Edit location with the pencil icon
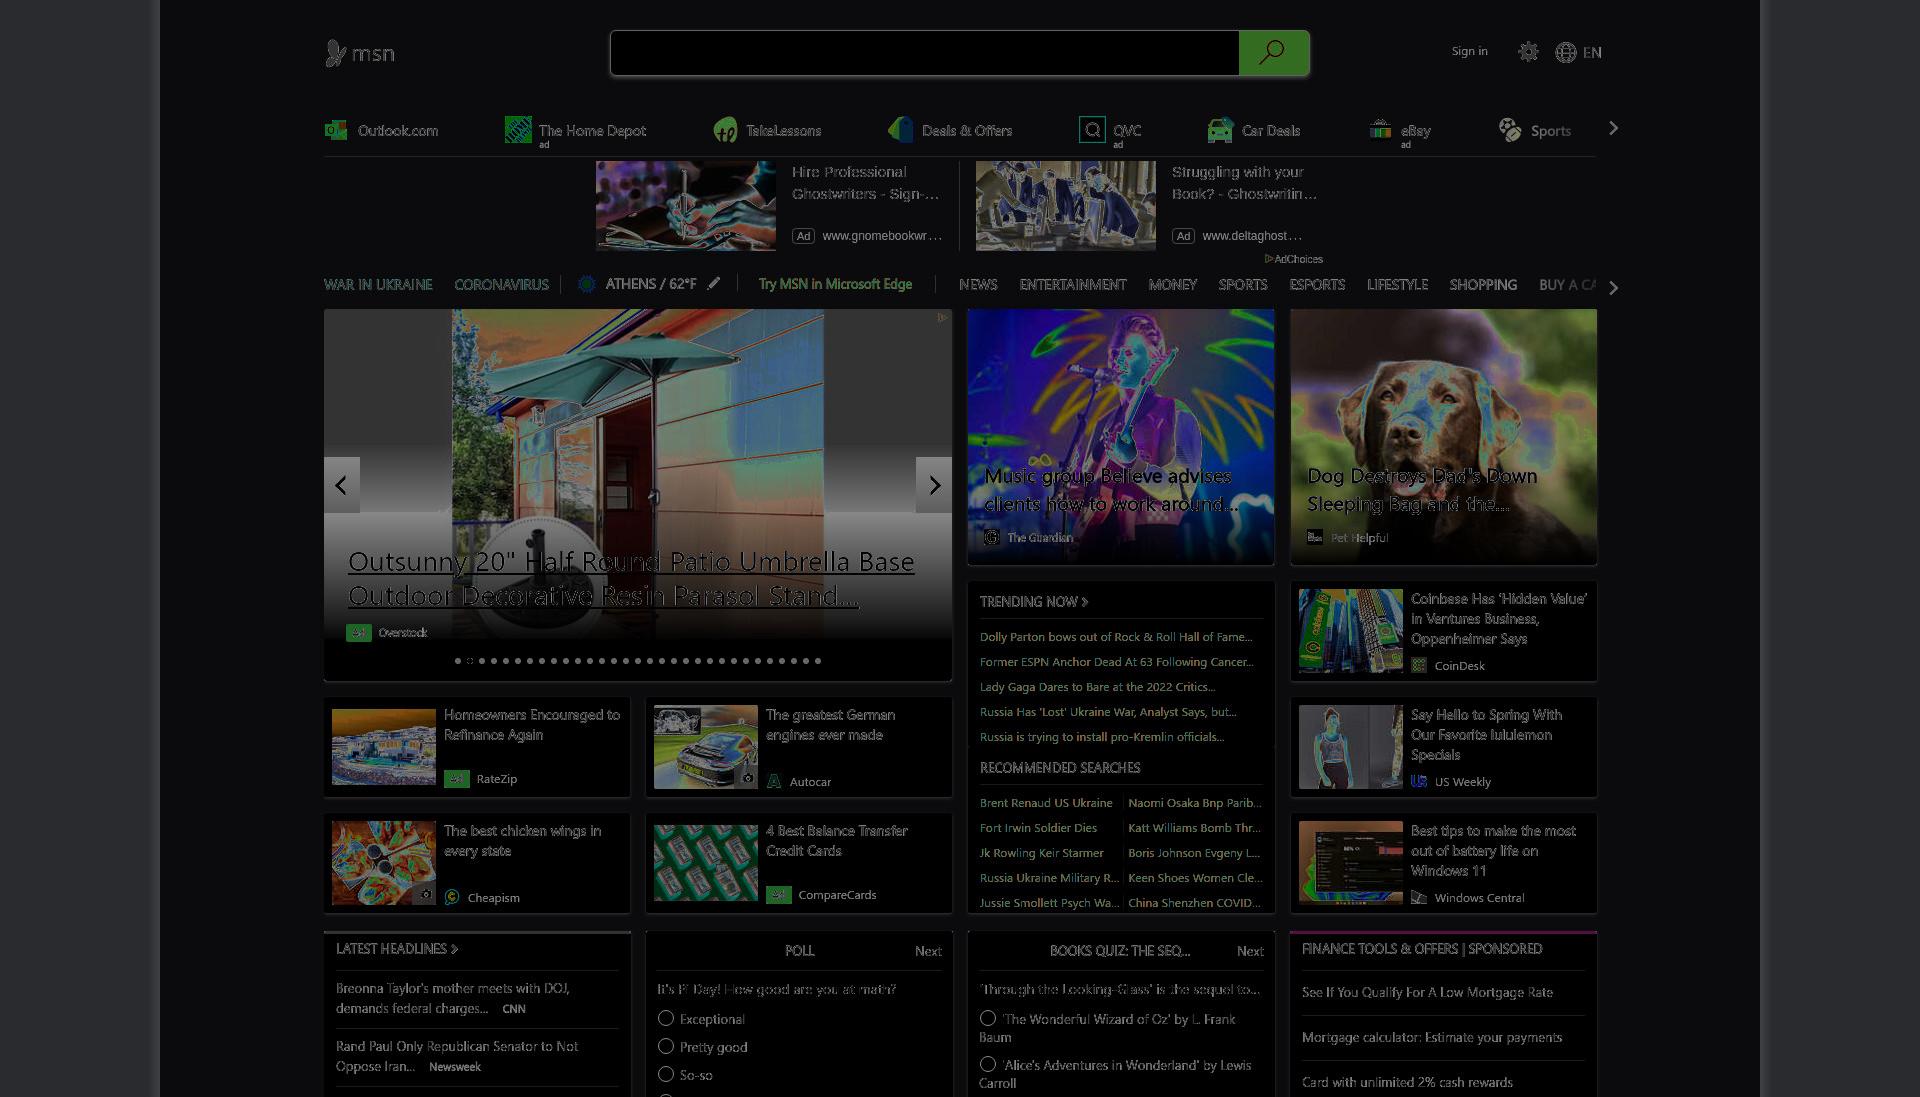The image size is (1920, 1097). 714,284
